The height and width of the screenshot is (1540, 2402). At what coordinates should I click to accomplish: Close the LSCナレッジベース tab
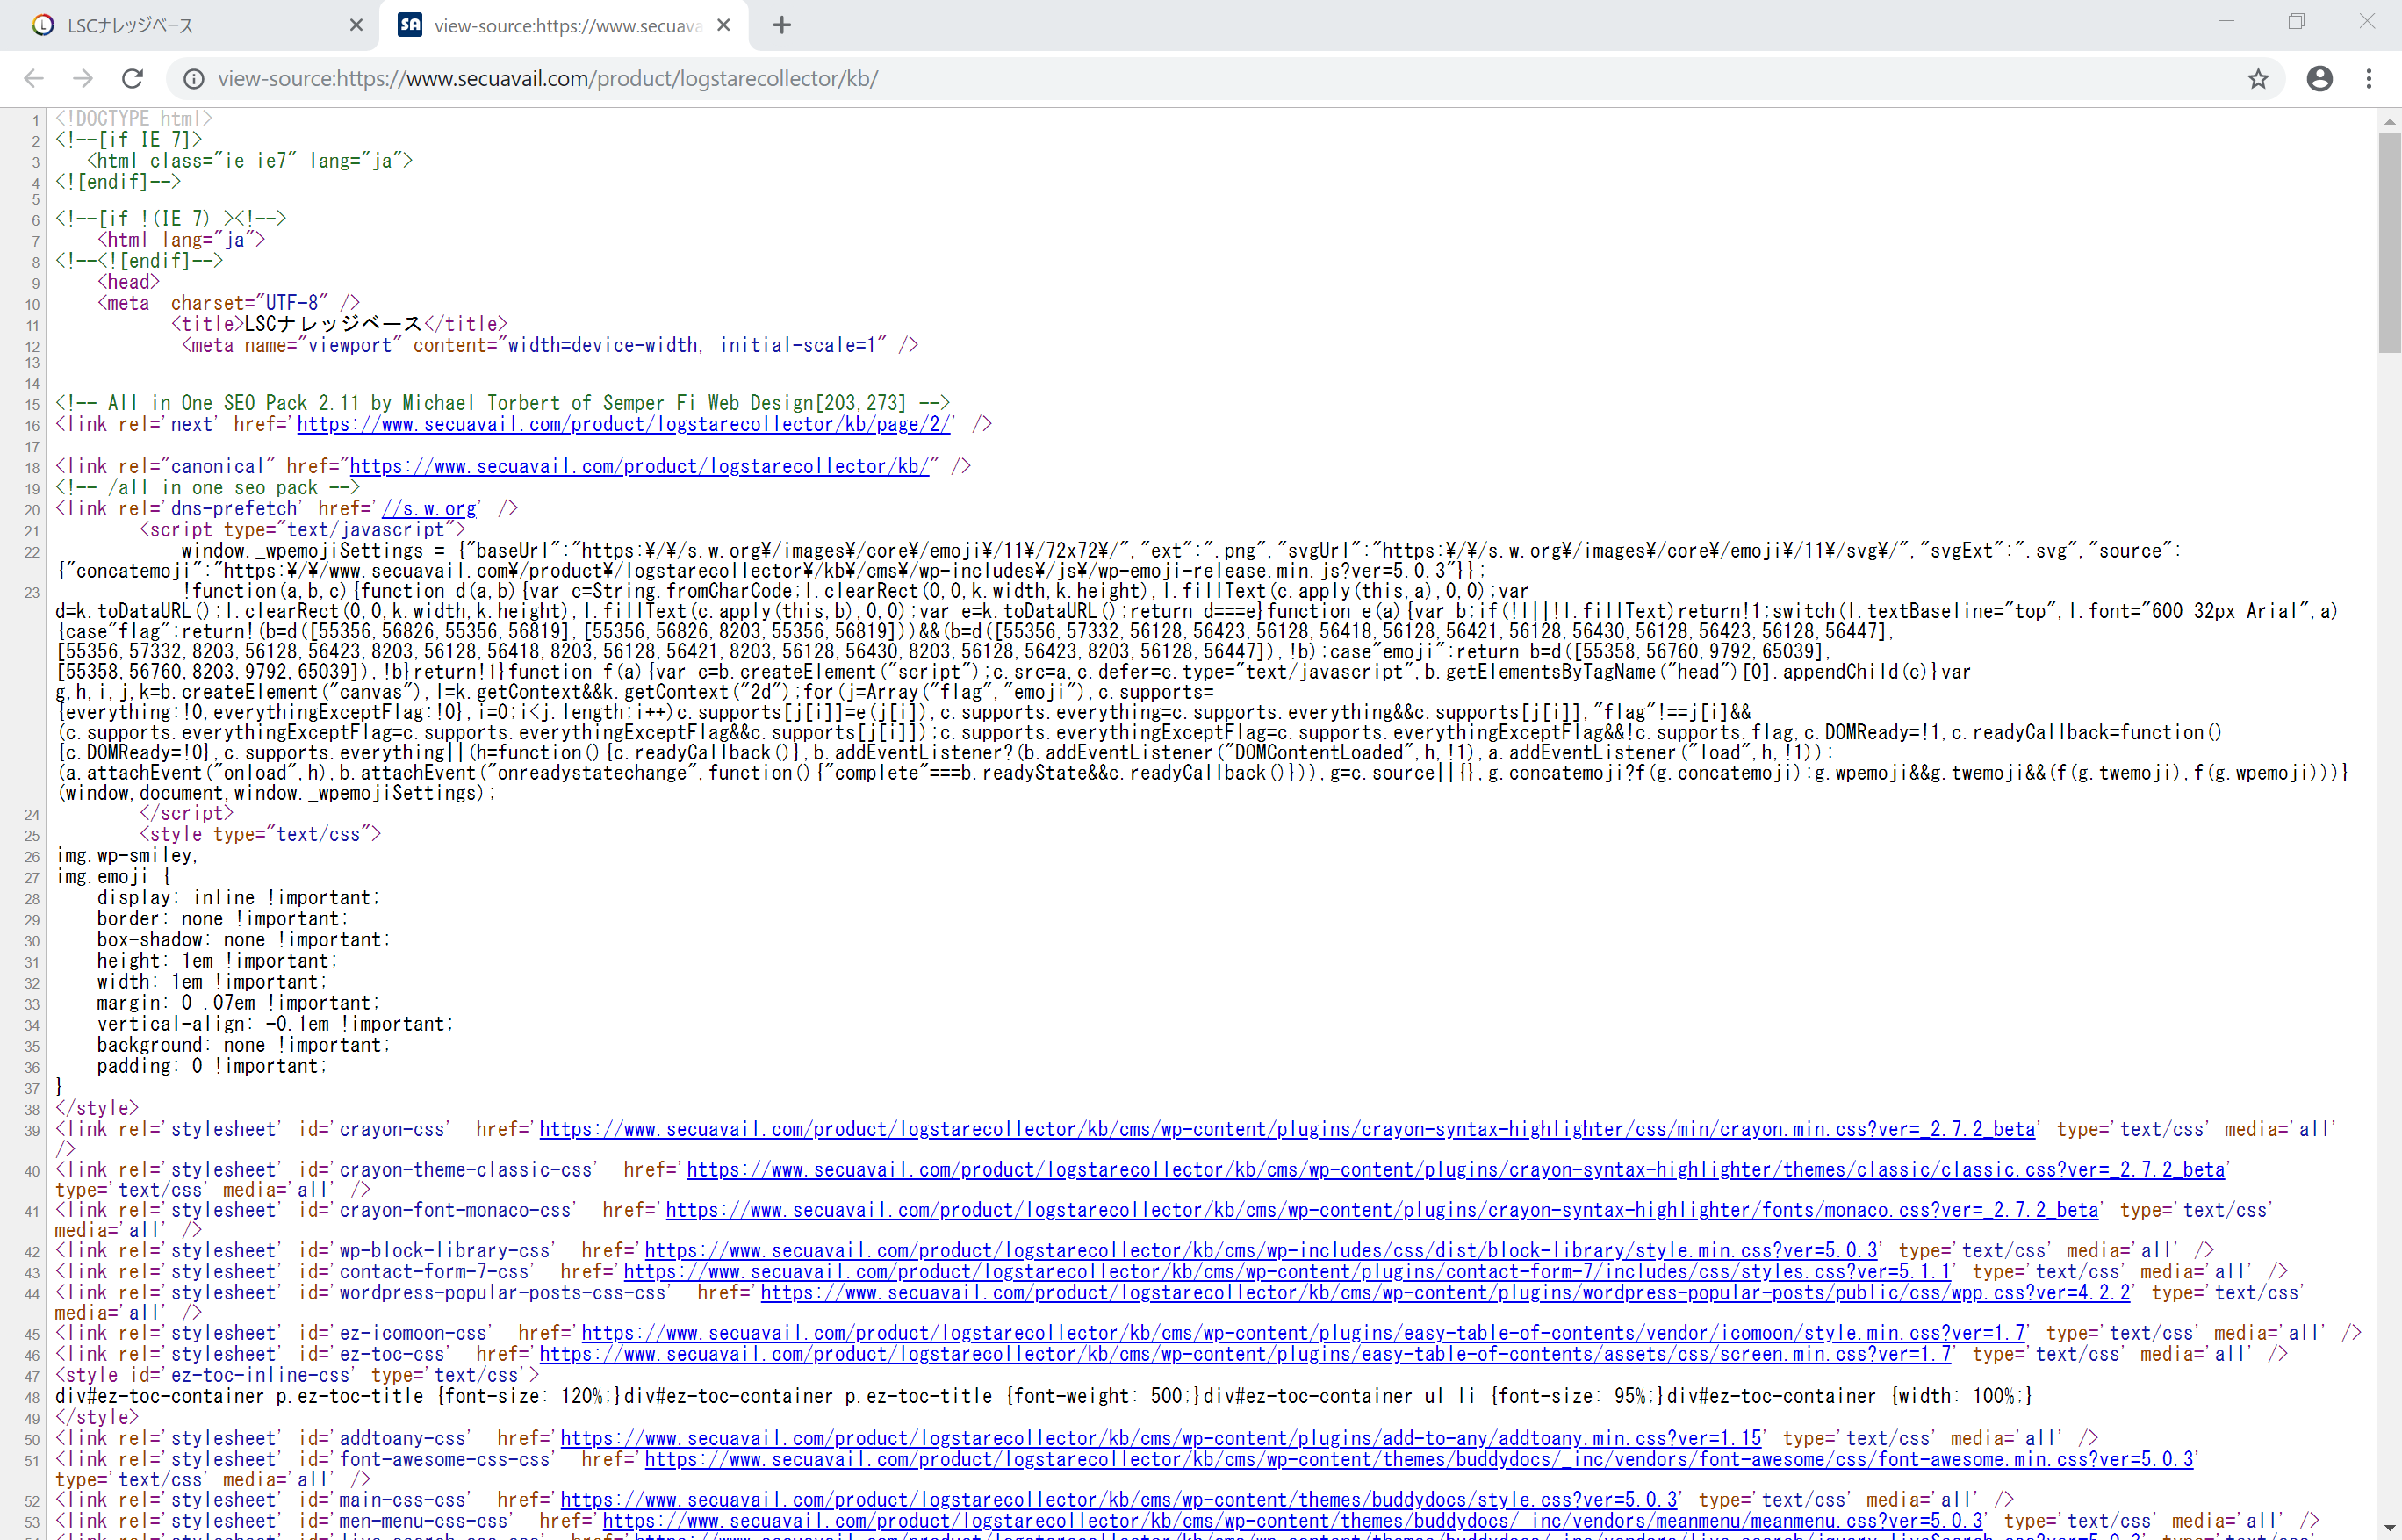coord(356,25)
